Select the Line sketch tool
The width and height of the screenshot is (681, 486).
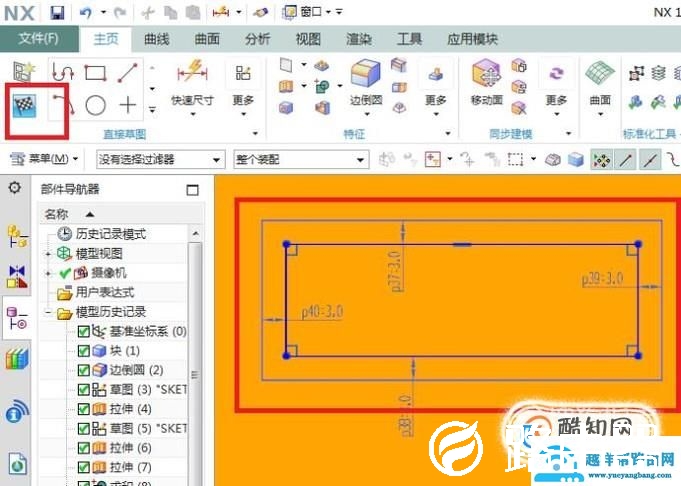128,73
